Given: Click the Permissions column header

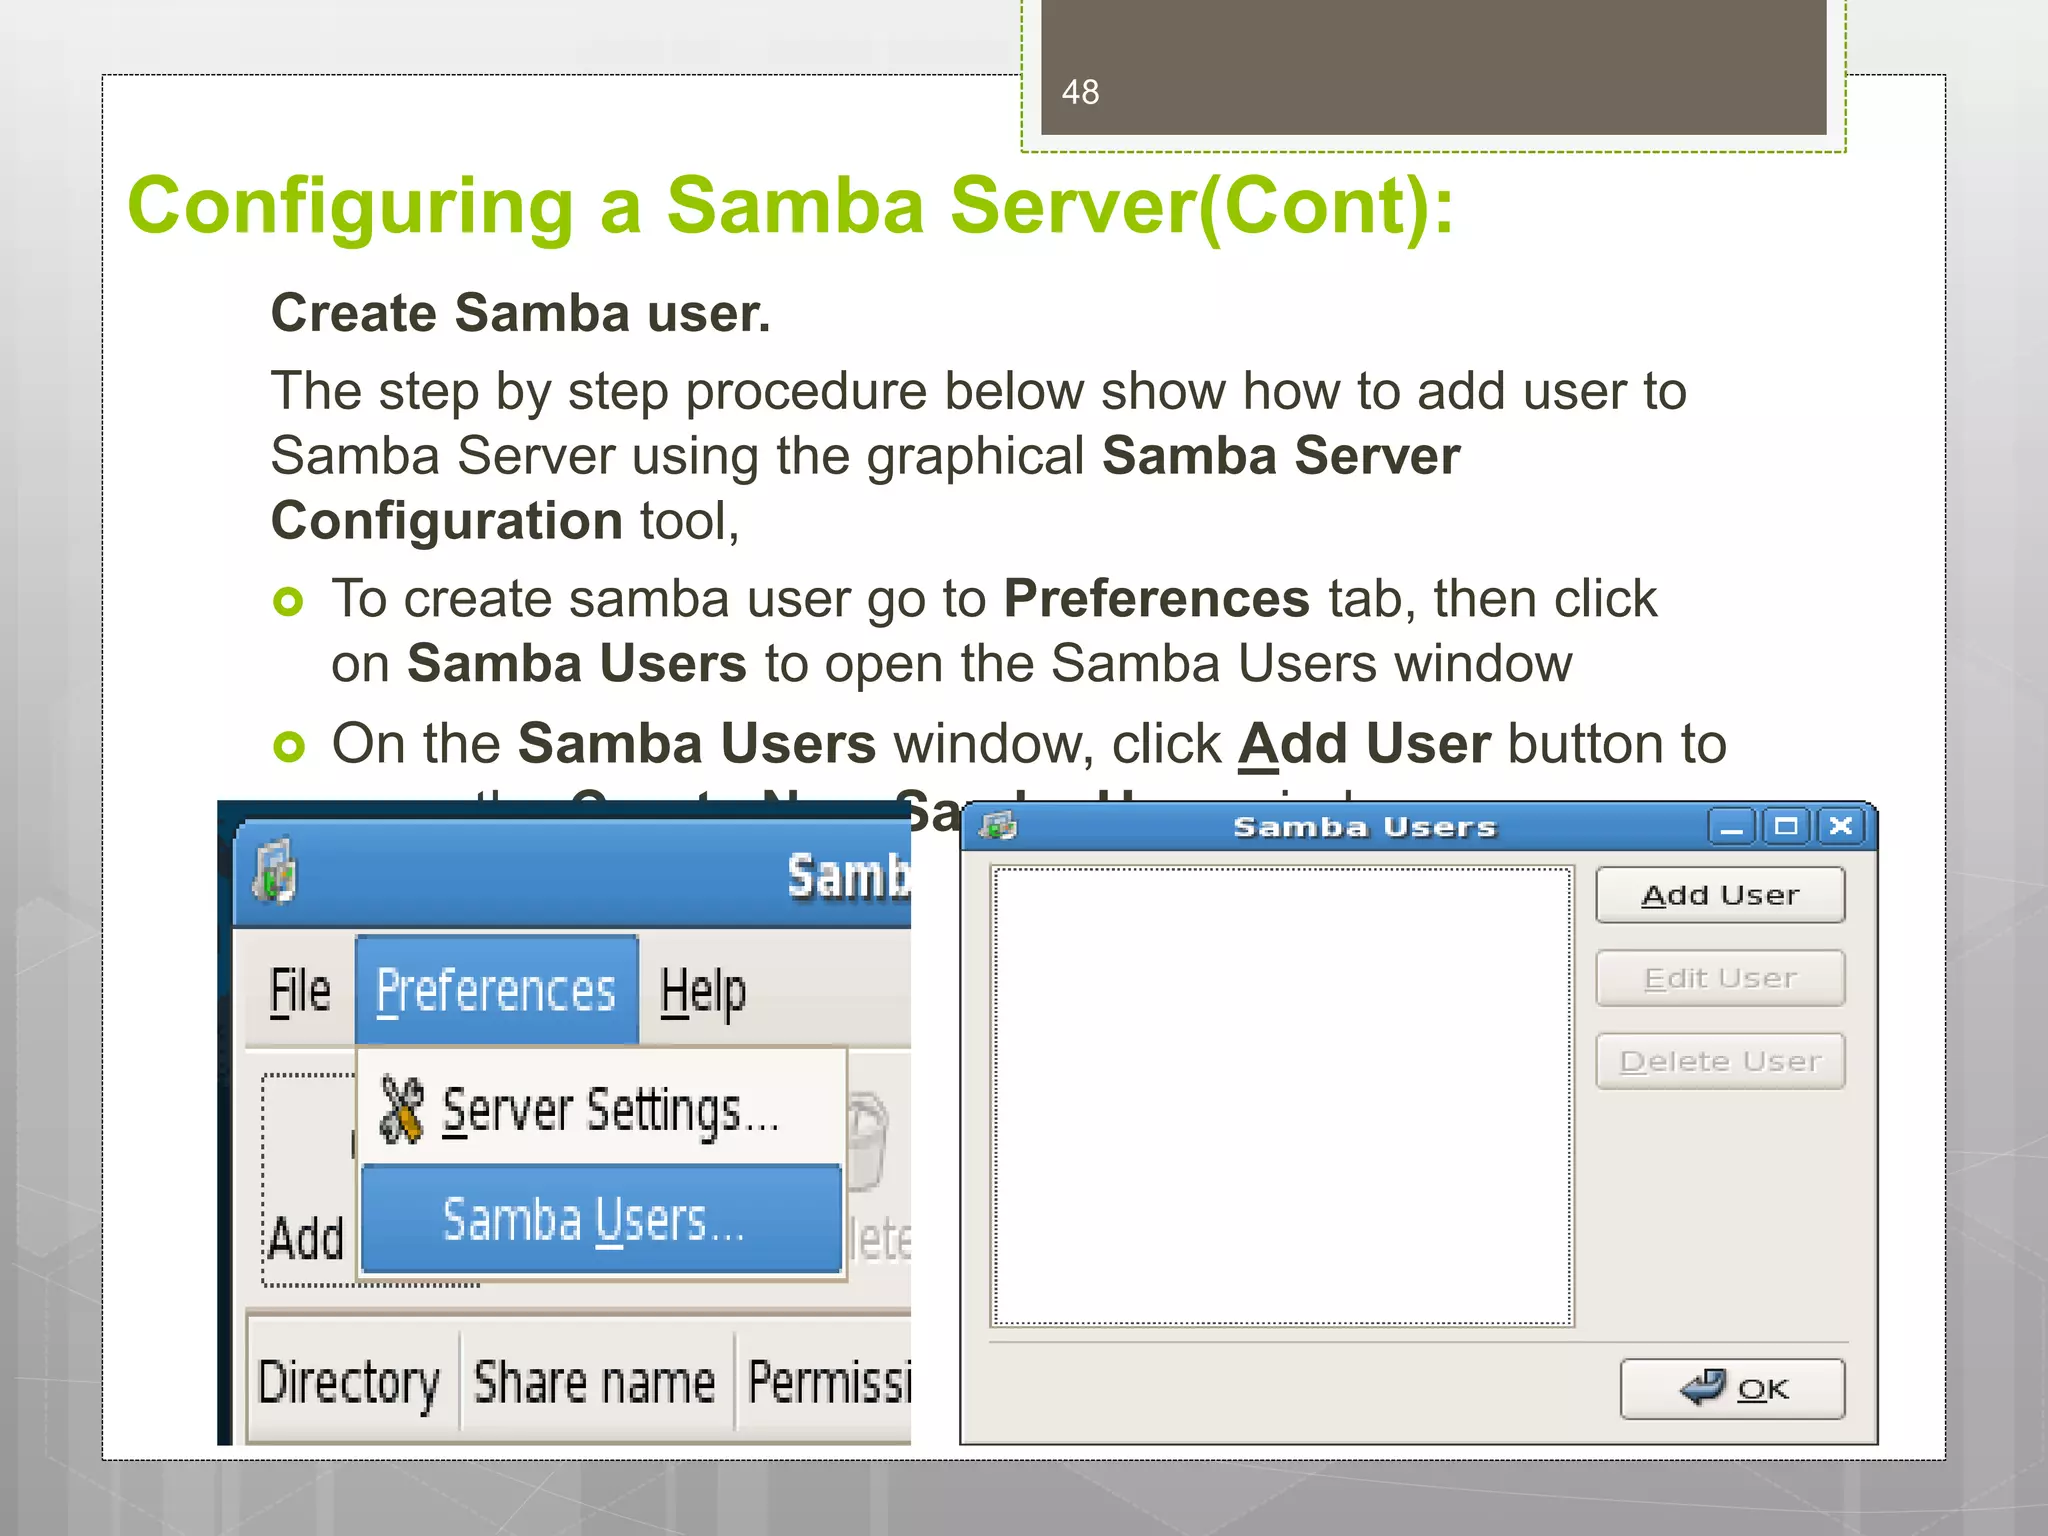Looking at the screenshot, I should [826, 1383].
